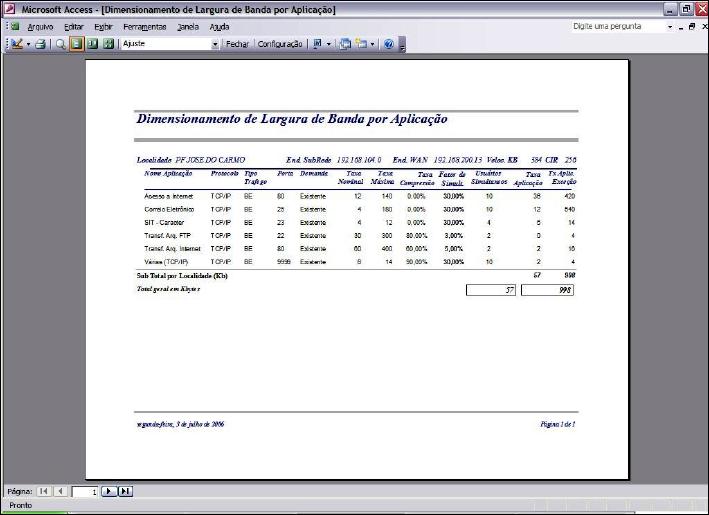Select the Zoom magnifier tool

61,44
